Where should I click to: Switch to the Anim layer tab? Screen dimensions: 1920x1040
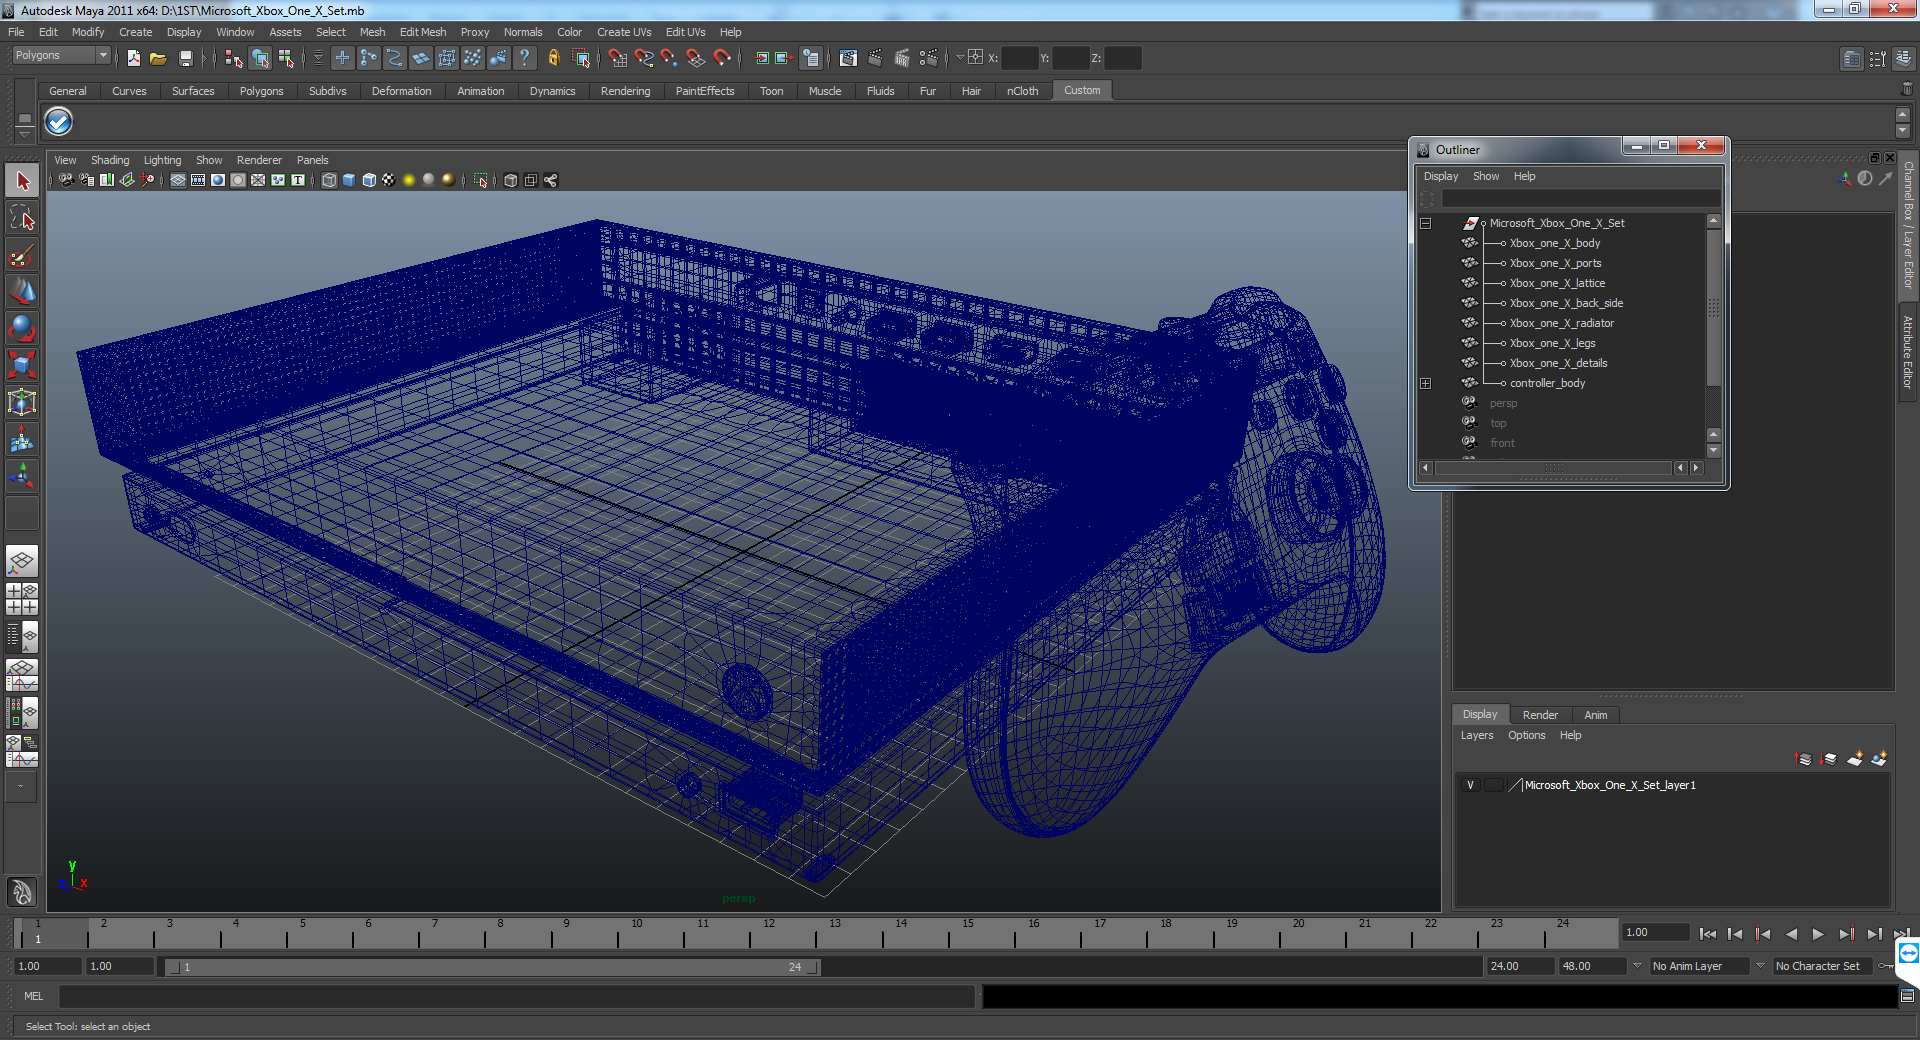coord(1595,715)
